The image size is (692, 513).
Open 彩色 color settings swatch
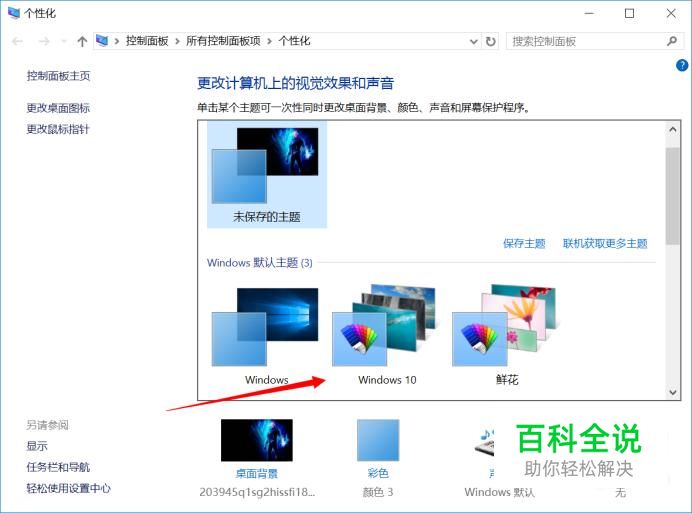[x=378, y=440]
